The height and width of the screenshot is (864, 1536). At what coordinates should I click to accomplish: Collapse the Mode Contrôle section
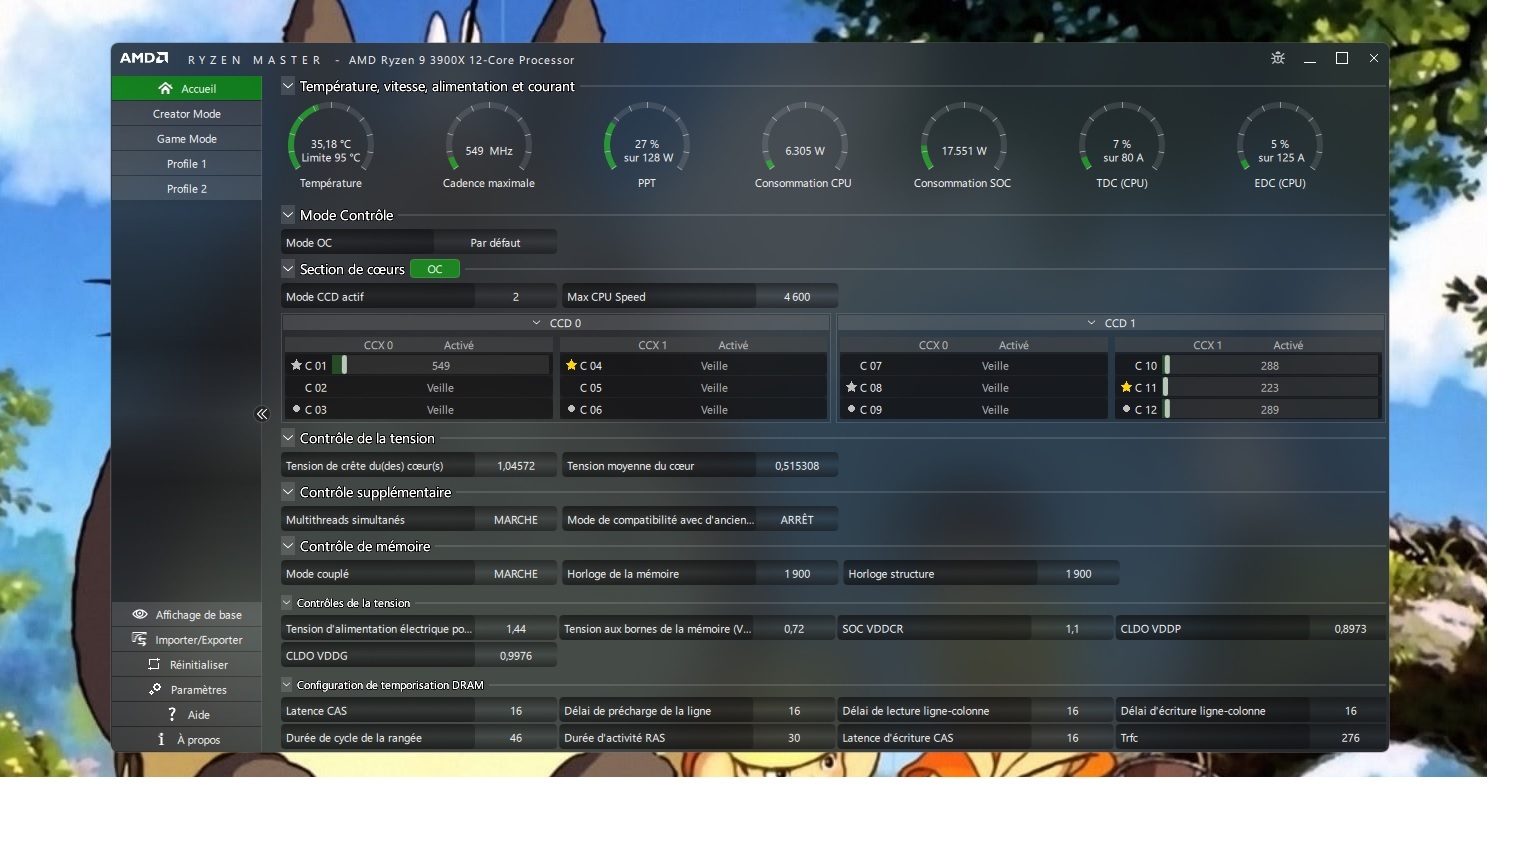pos(288,215)
